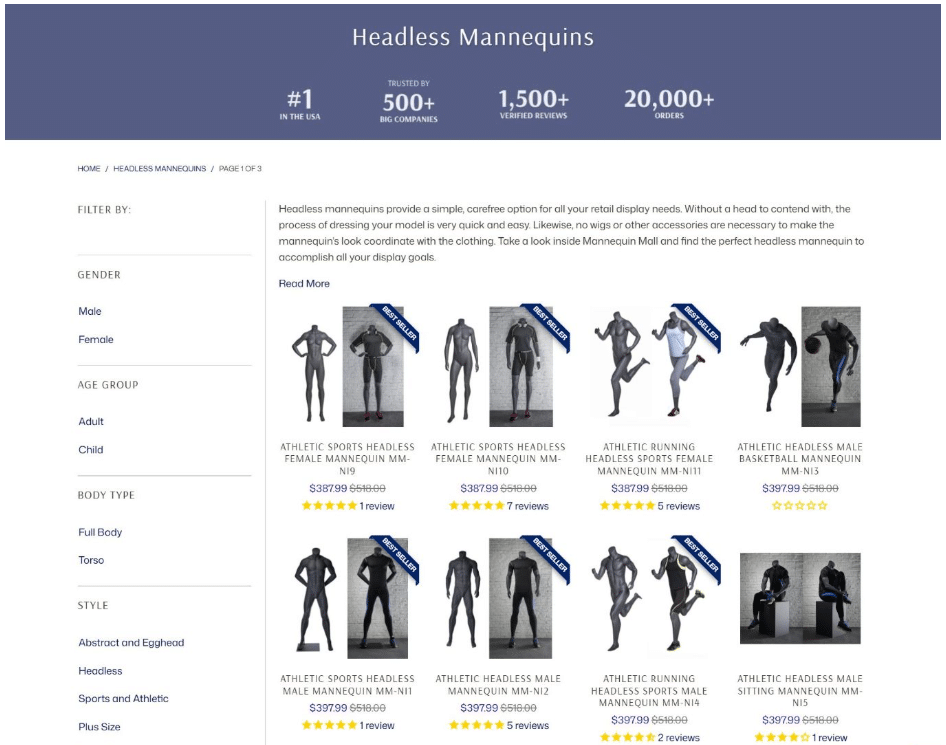Select Plus Size style filter
946x745 pixels.
tap(99, 727)
